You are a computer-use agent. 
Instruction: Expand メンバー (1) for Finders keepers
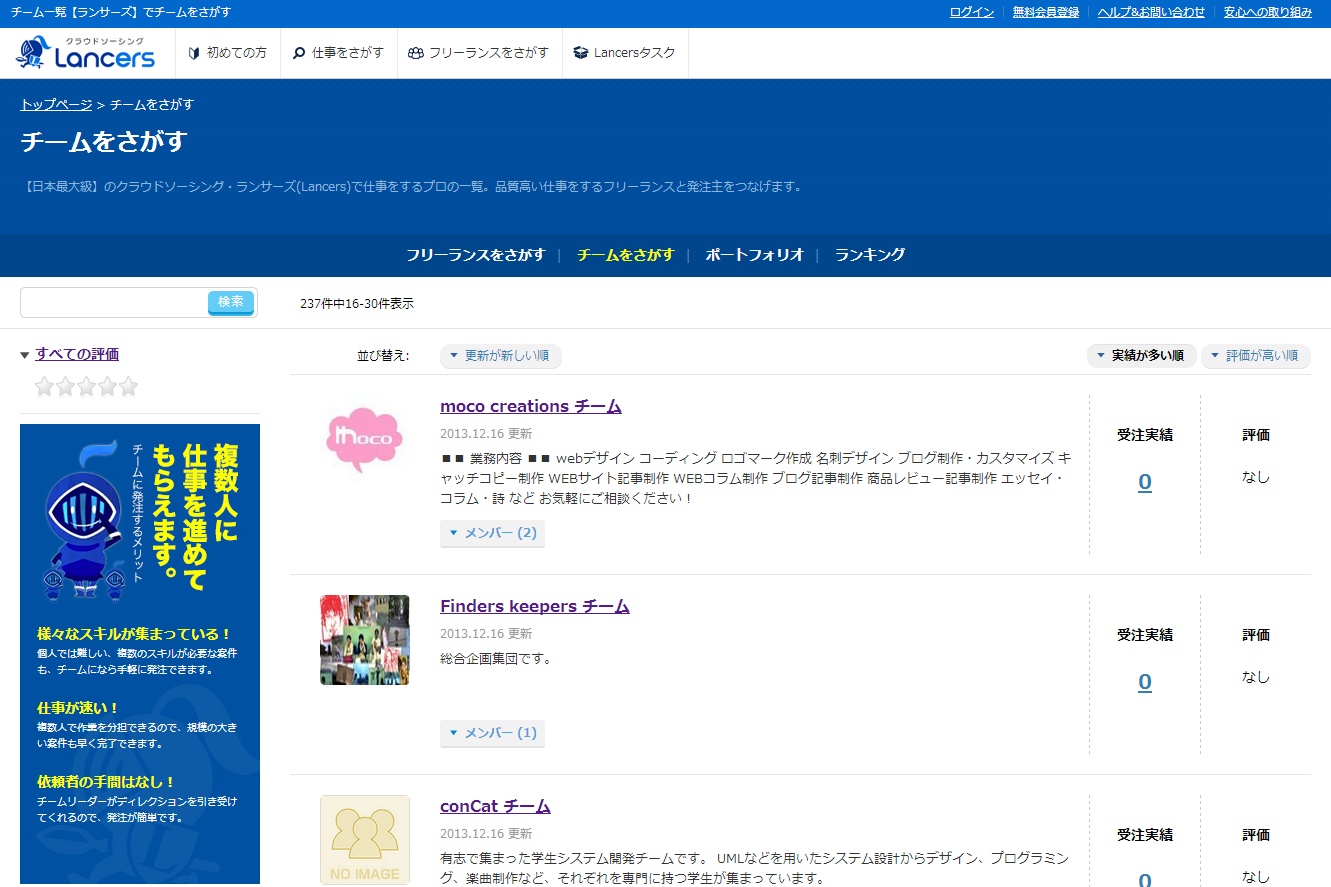pyautogui.click(x=492, y=733)
